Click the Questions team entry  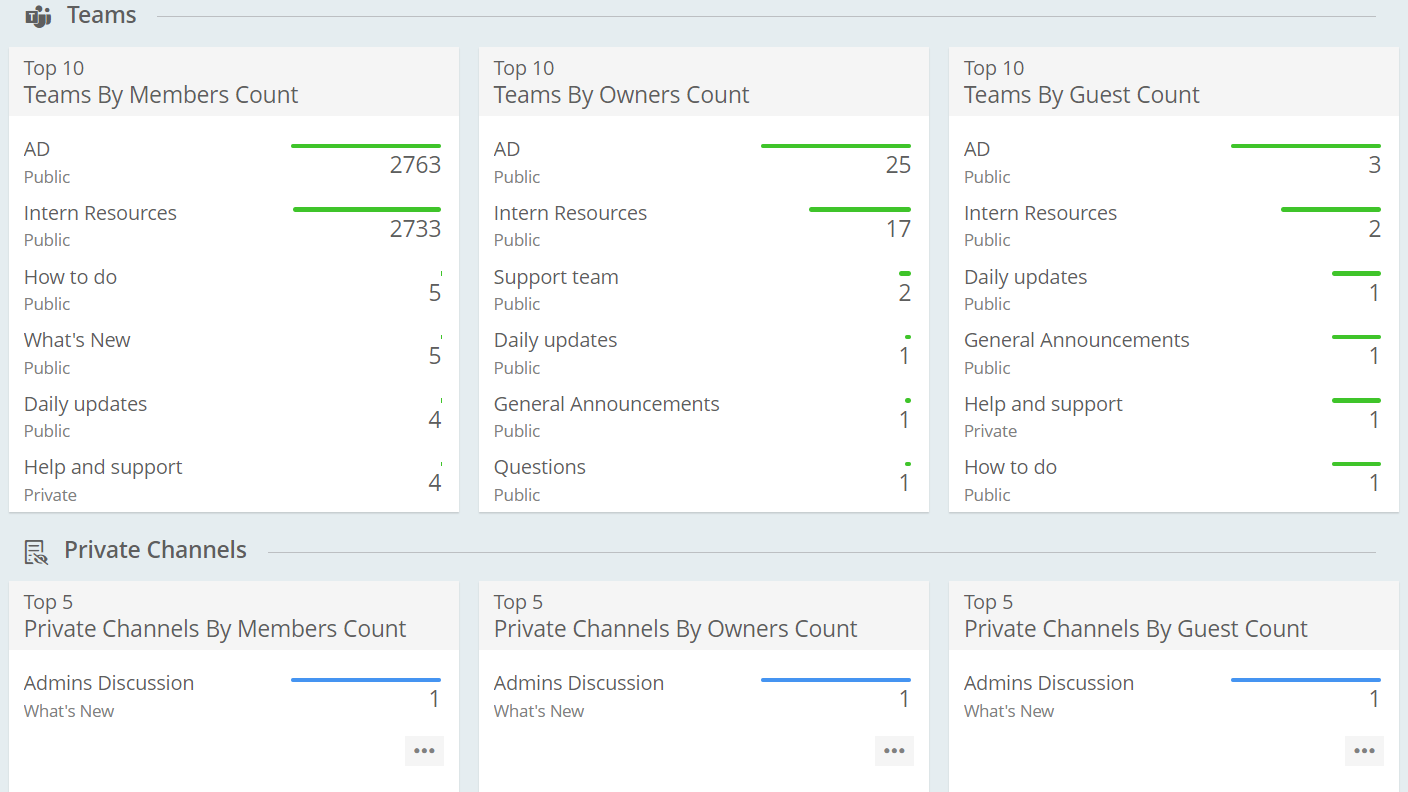(x=540, y=467)
